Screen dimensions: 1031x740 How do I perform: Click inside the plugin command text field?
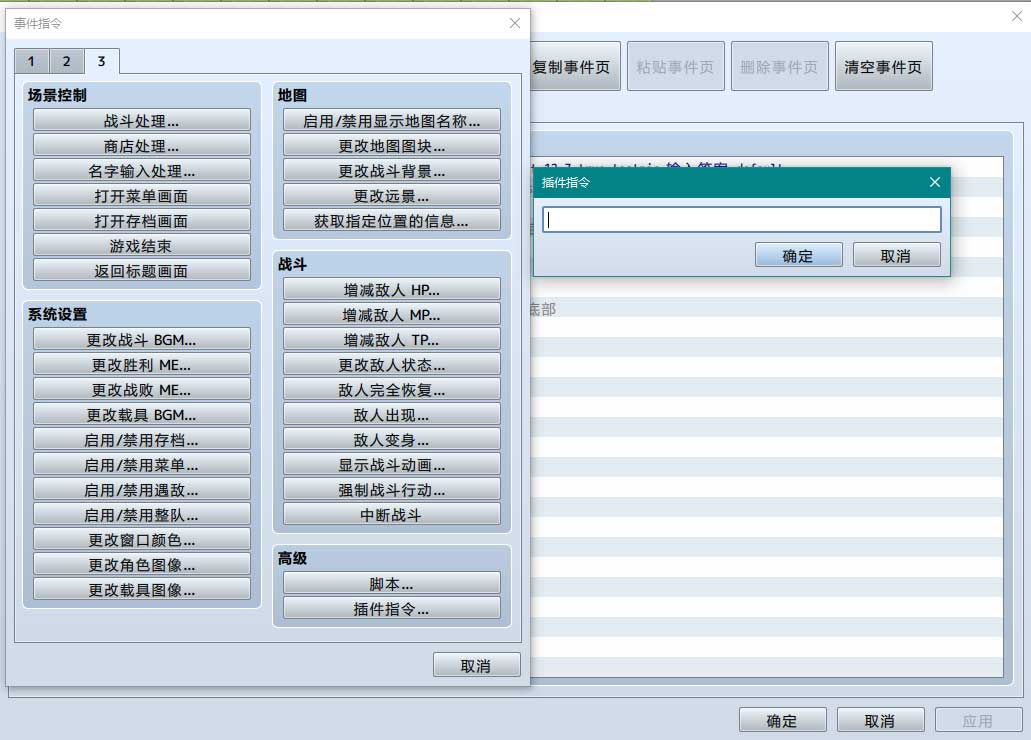point(741,220)
